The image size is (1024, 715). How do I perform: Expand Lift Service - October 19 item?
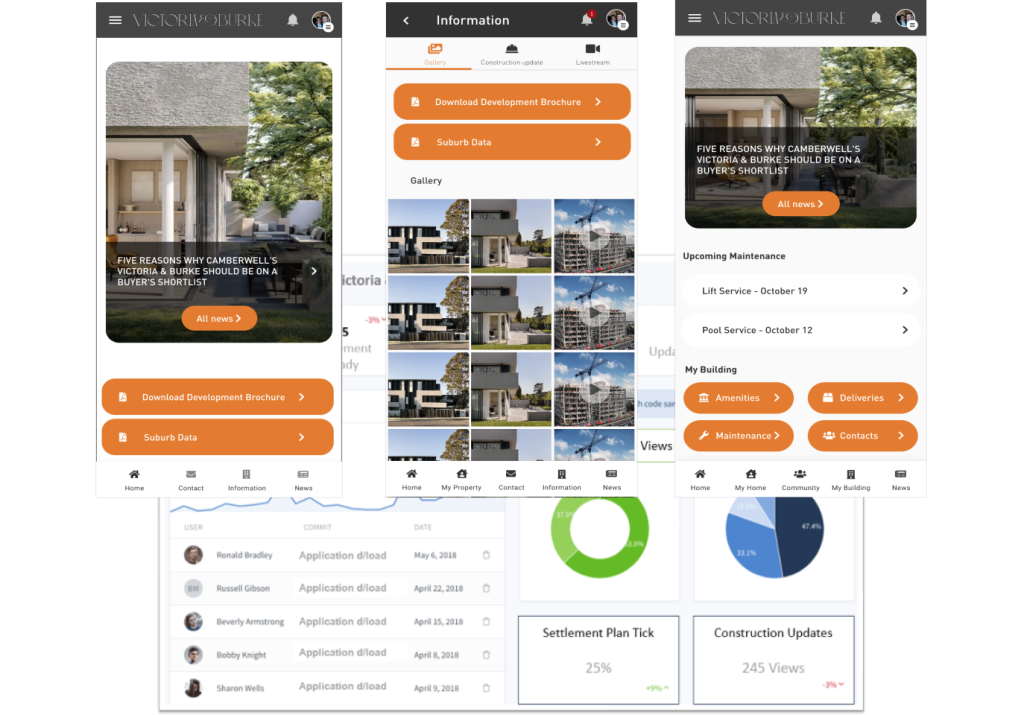coord(800,291)
